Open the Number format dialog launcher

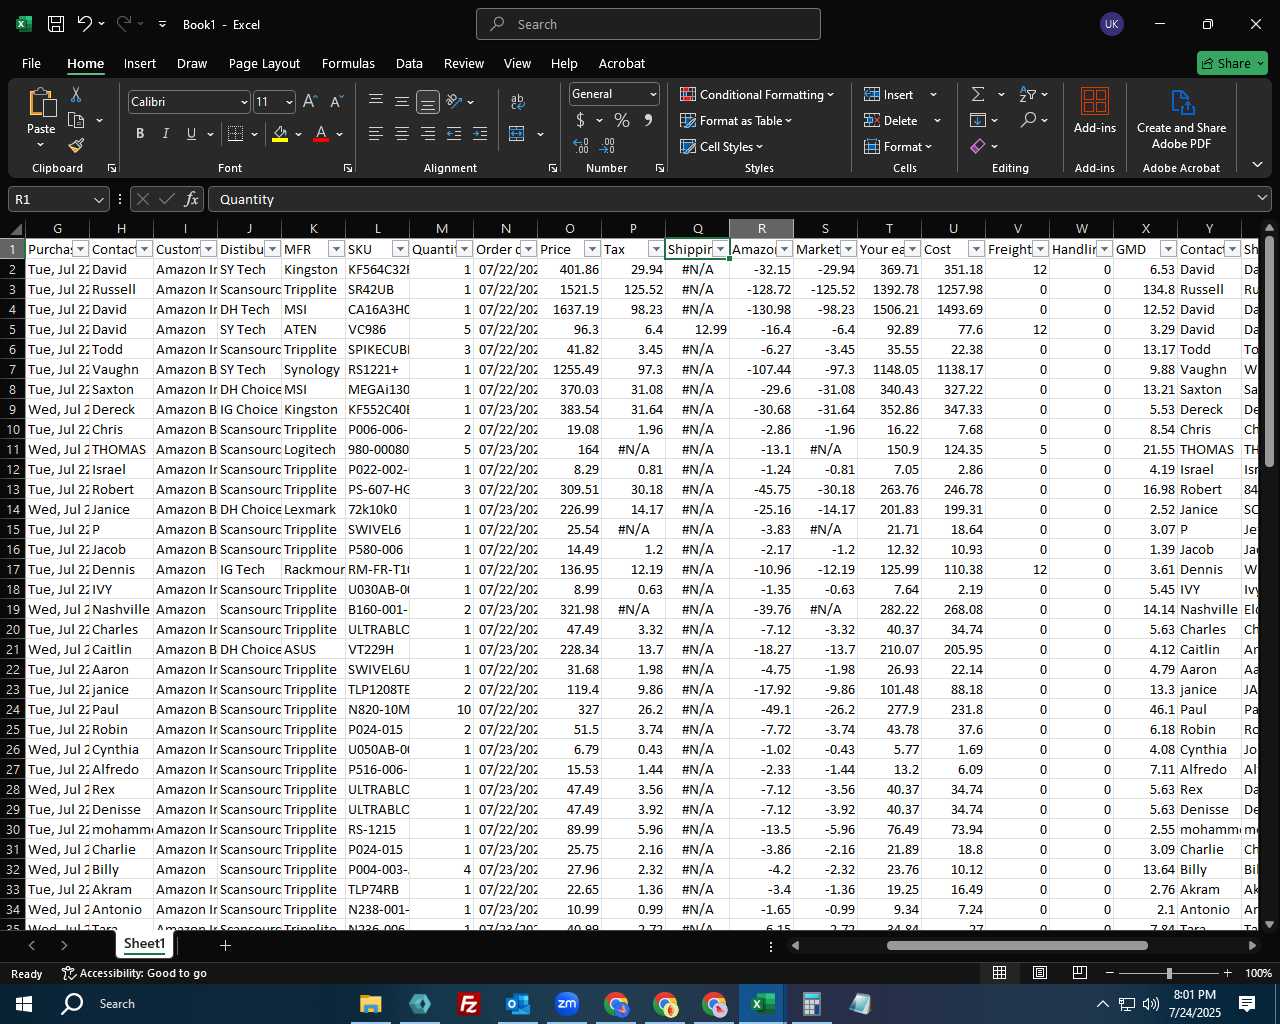pyautogui.click(x=660, y=168)
